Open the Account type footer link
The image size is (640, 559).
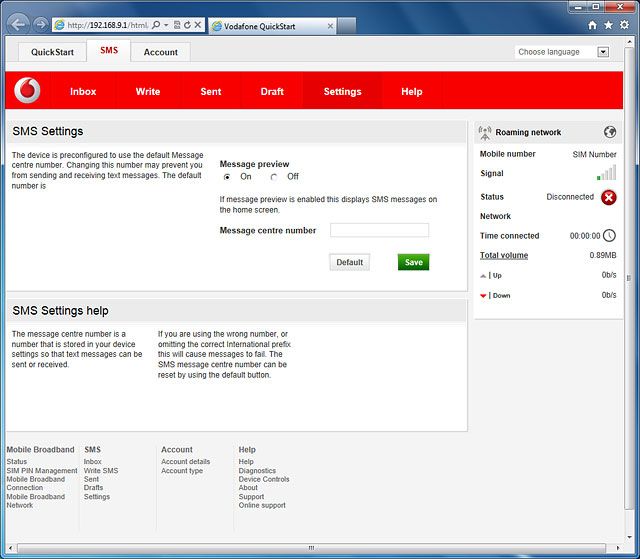[x=182, y=470]
